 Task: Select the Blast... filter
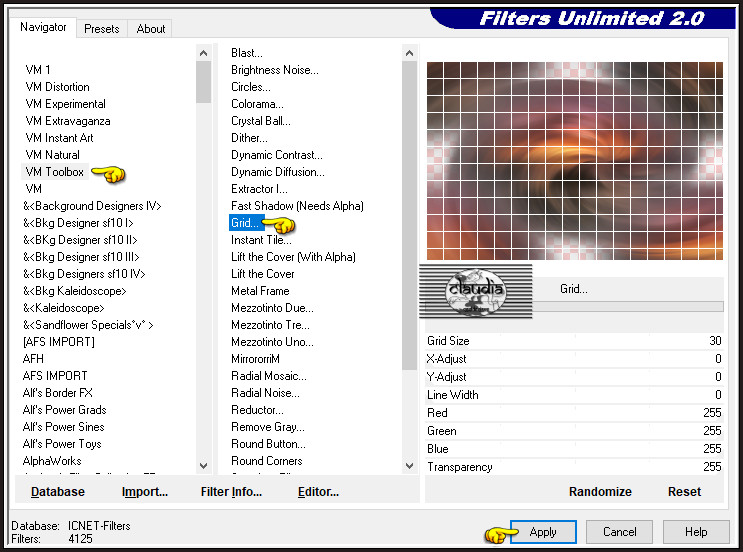pyautogui.click(x=247, y=53)
